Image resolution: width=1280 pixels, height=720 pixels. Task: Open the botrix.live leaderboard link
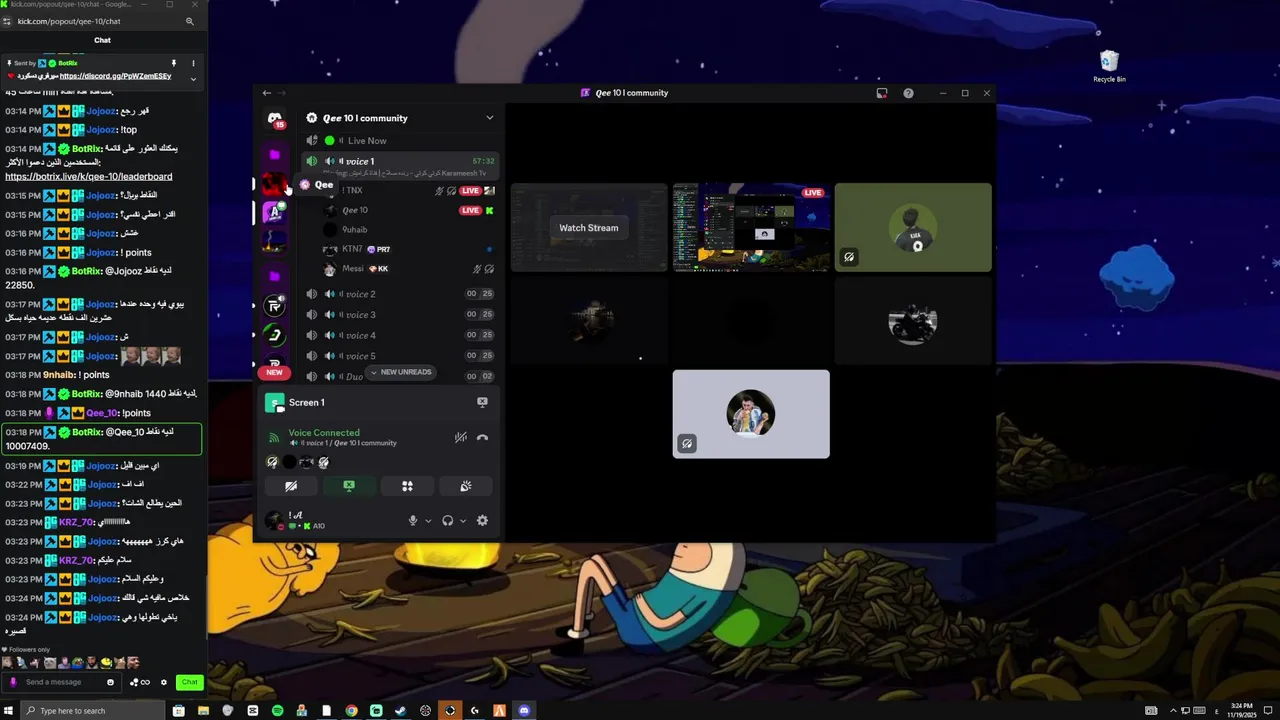[88, 177]
